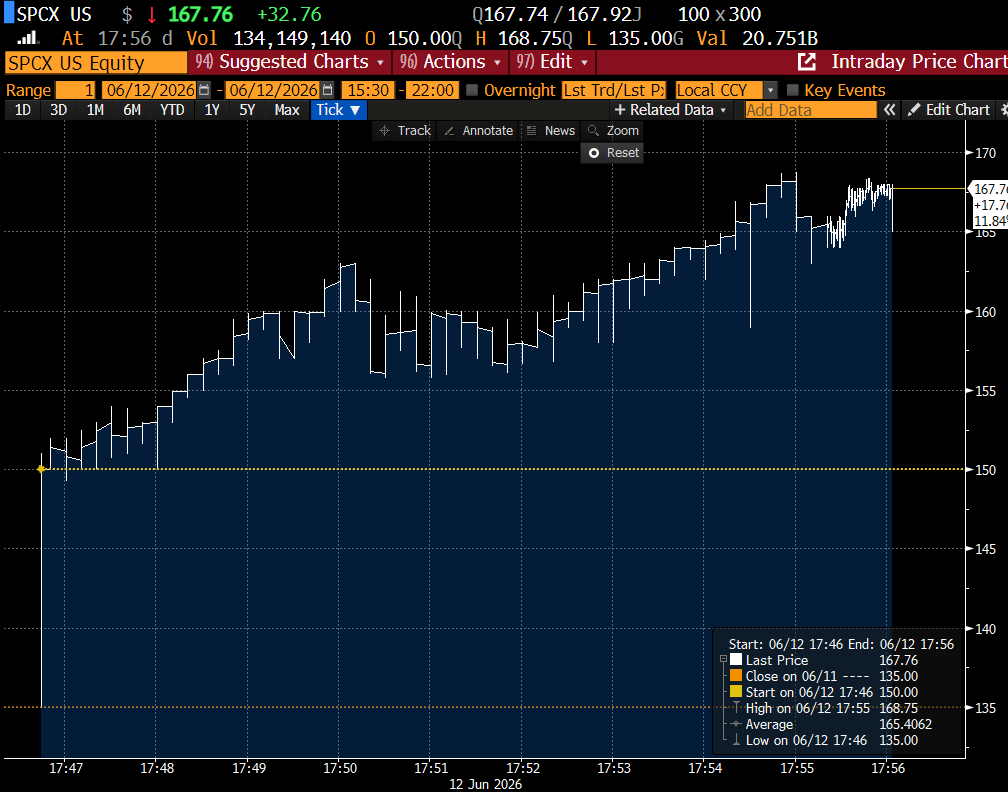Switch to the 5Y range tab
Viewport: 1008px width, 792px height.
coord(248,110)
